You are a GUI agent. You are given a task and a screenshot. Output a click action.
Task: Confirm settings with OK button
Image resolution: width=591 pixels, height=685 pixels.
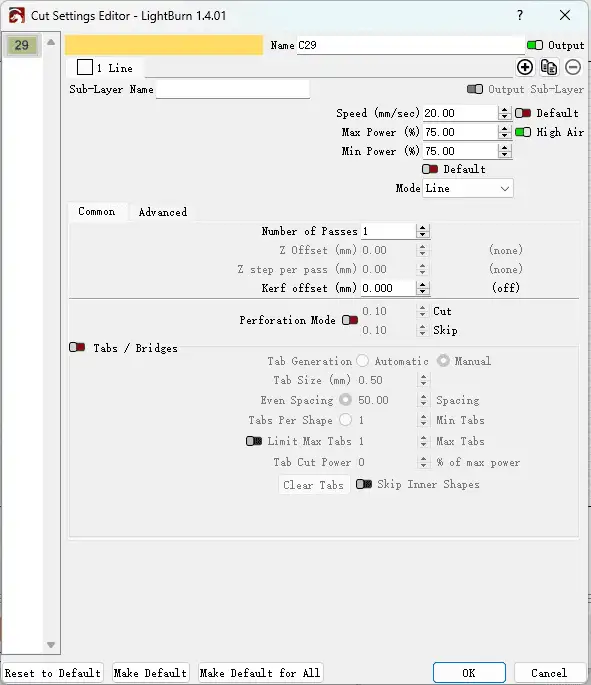tap(469, 673)
